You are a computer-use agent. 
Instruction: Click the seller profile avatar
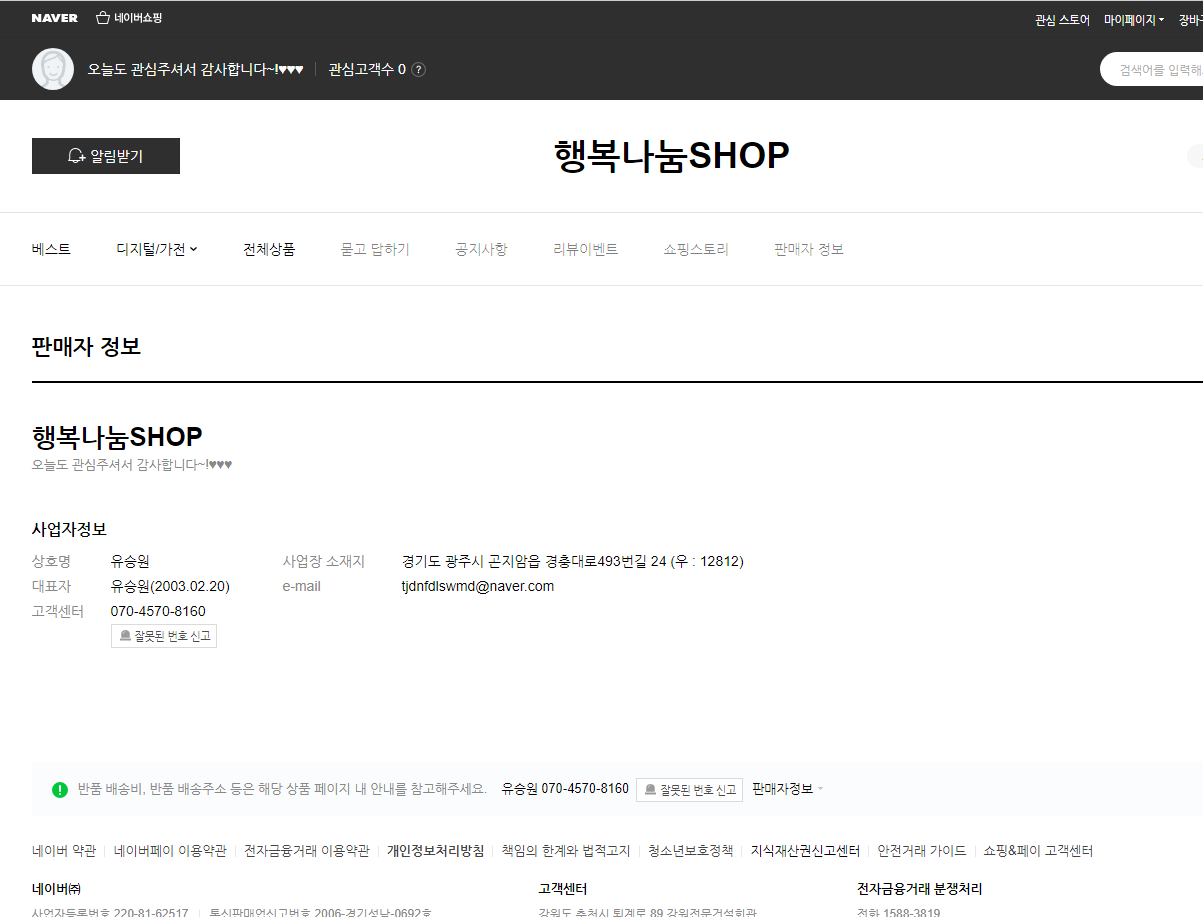point(53,69)
